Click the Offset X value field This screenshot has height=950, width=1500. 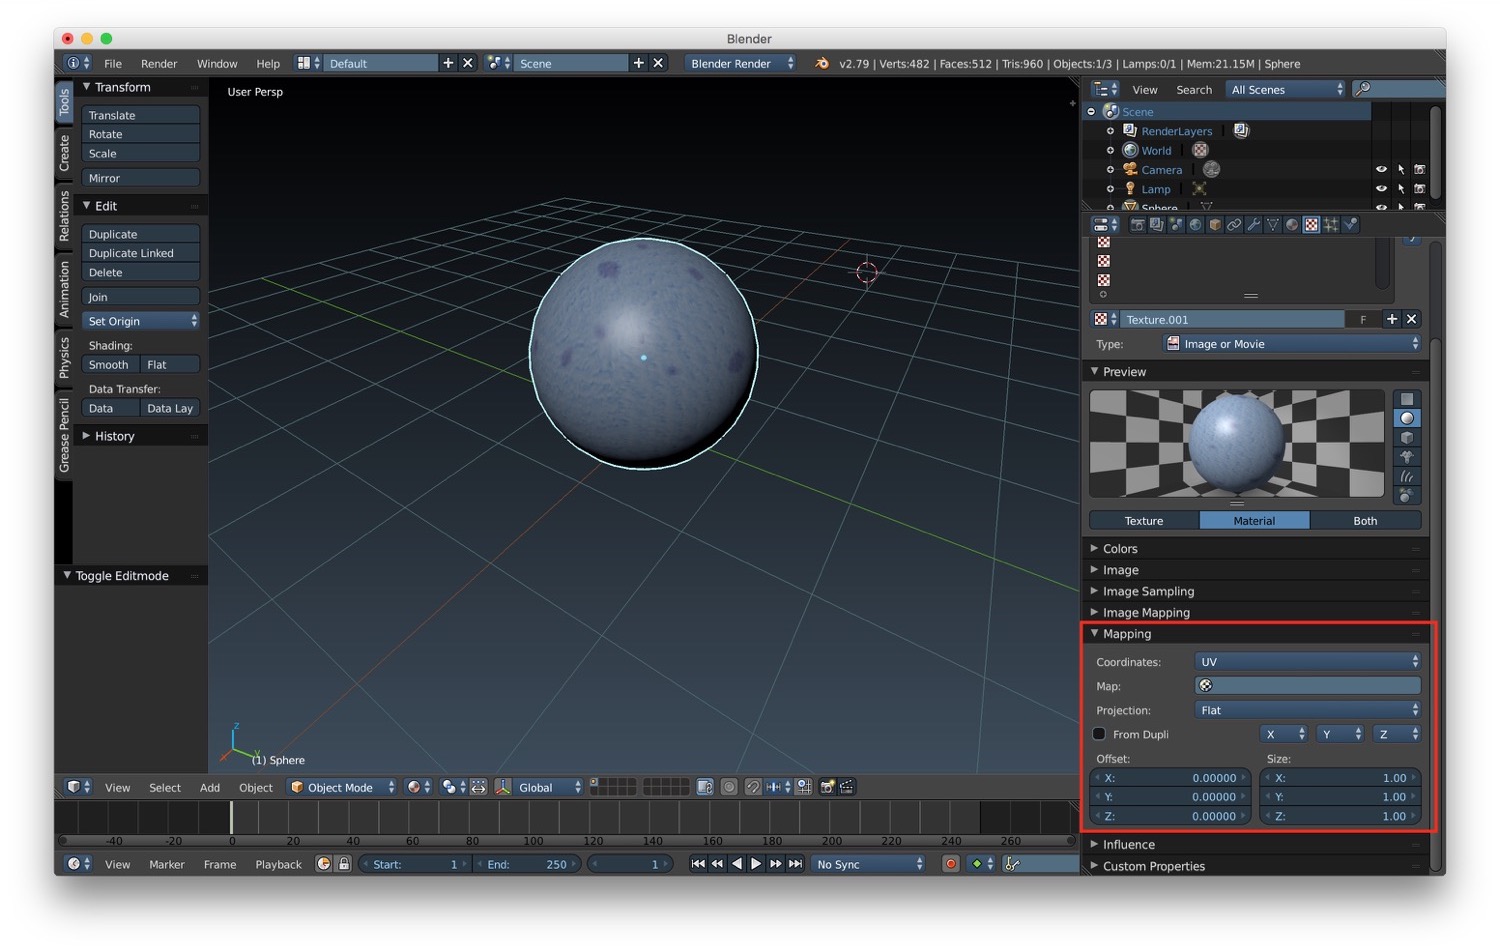[x=1169, y=778]
